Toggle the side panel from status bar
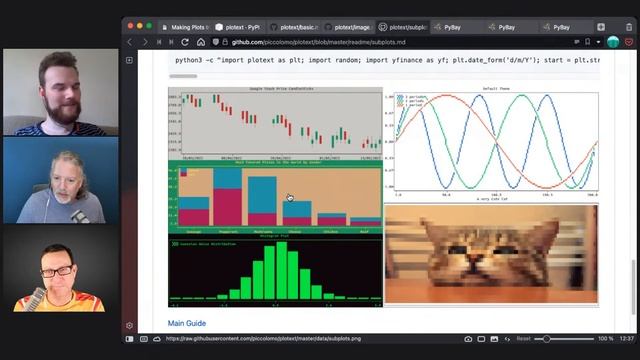Viewport: 640px width, 360px height. click(129, 339)
